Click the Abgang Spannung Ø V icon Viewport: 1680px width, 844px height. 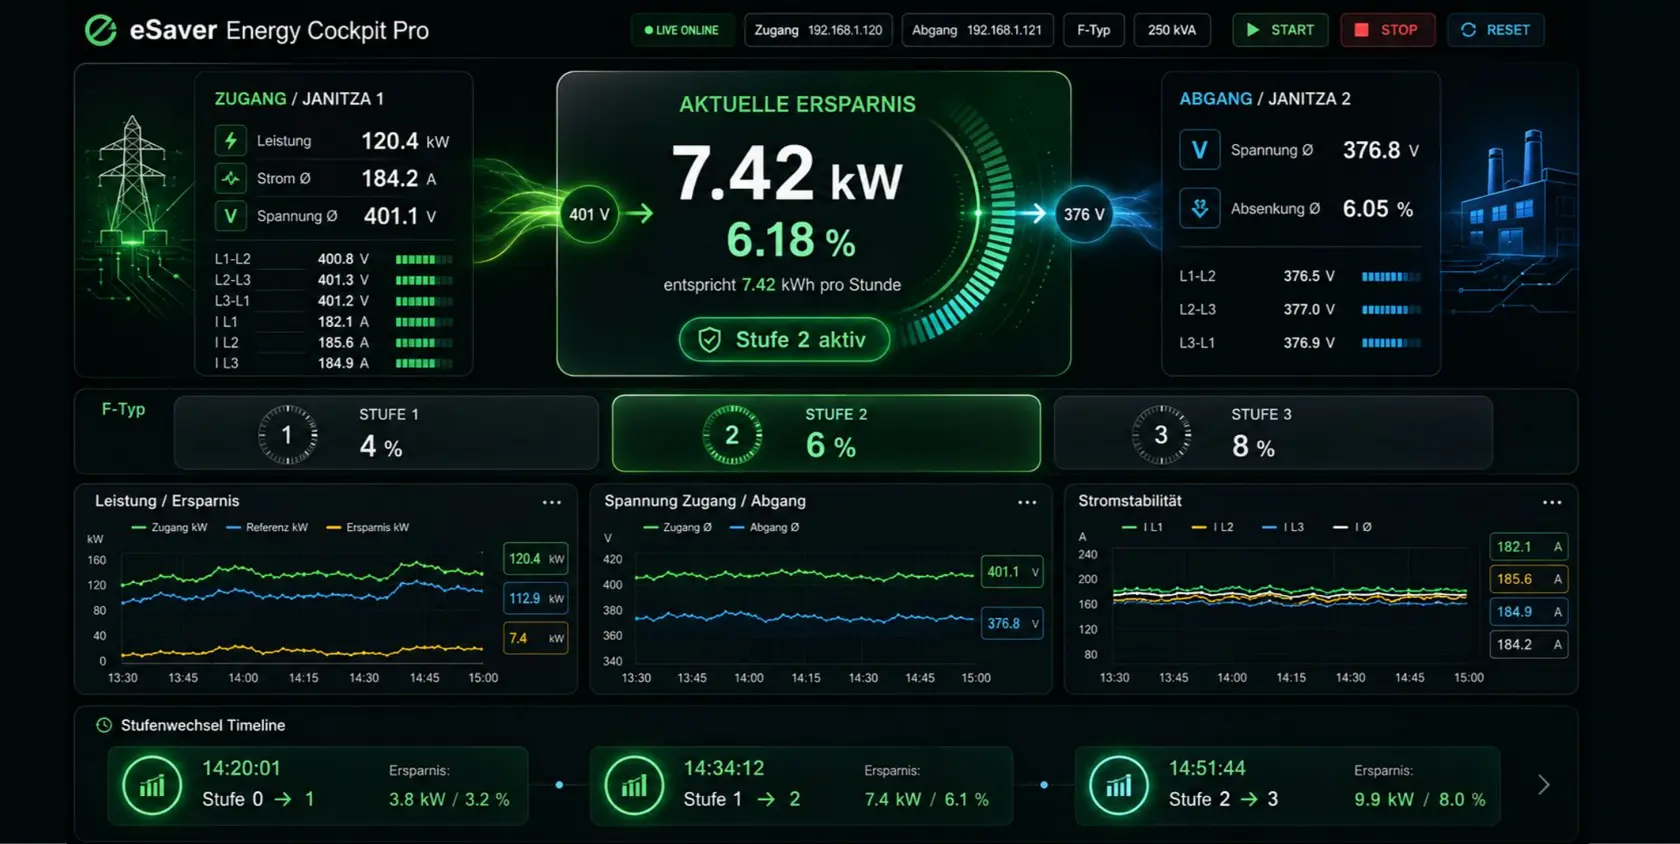click(x=1199, y=150)
